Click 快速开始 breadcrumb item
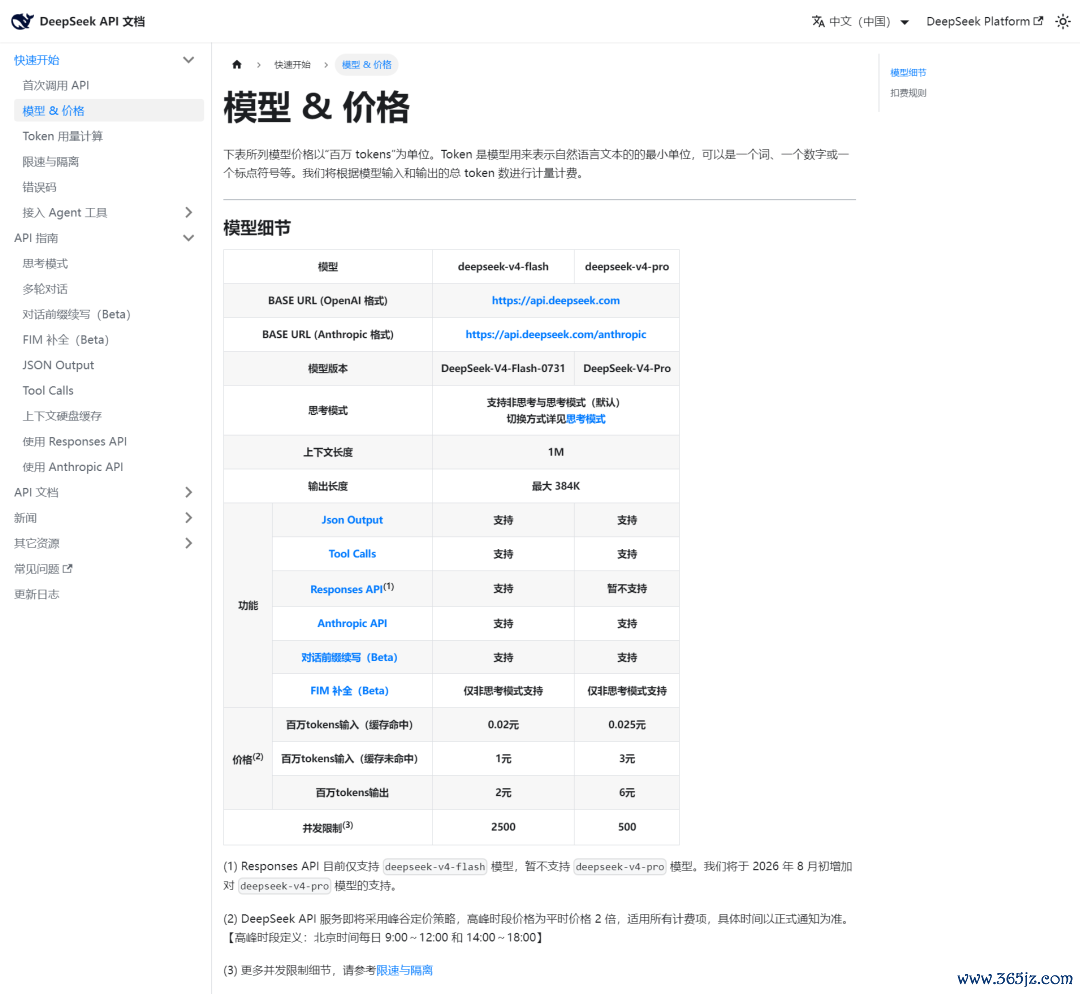This screenshot has height=994, width=1080. 292,65
